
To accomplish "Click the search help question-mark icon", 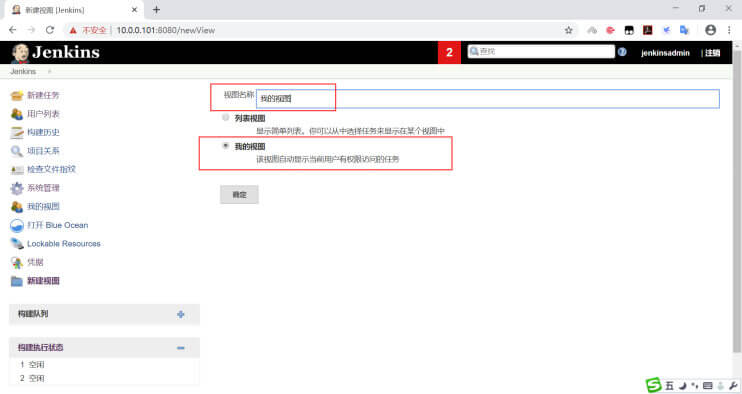I will [622, 52].
